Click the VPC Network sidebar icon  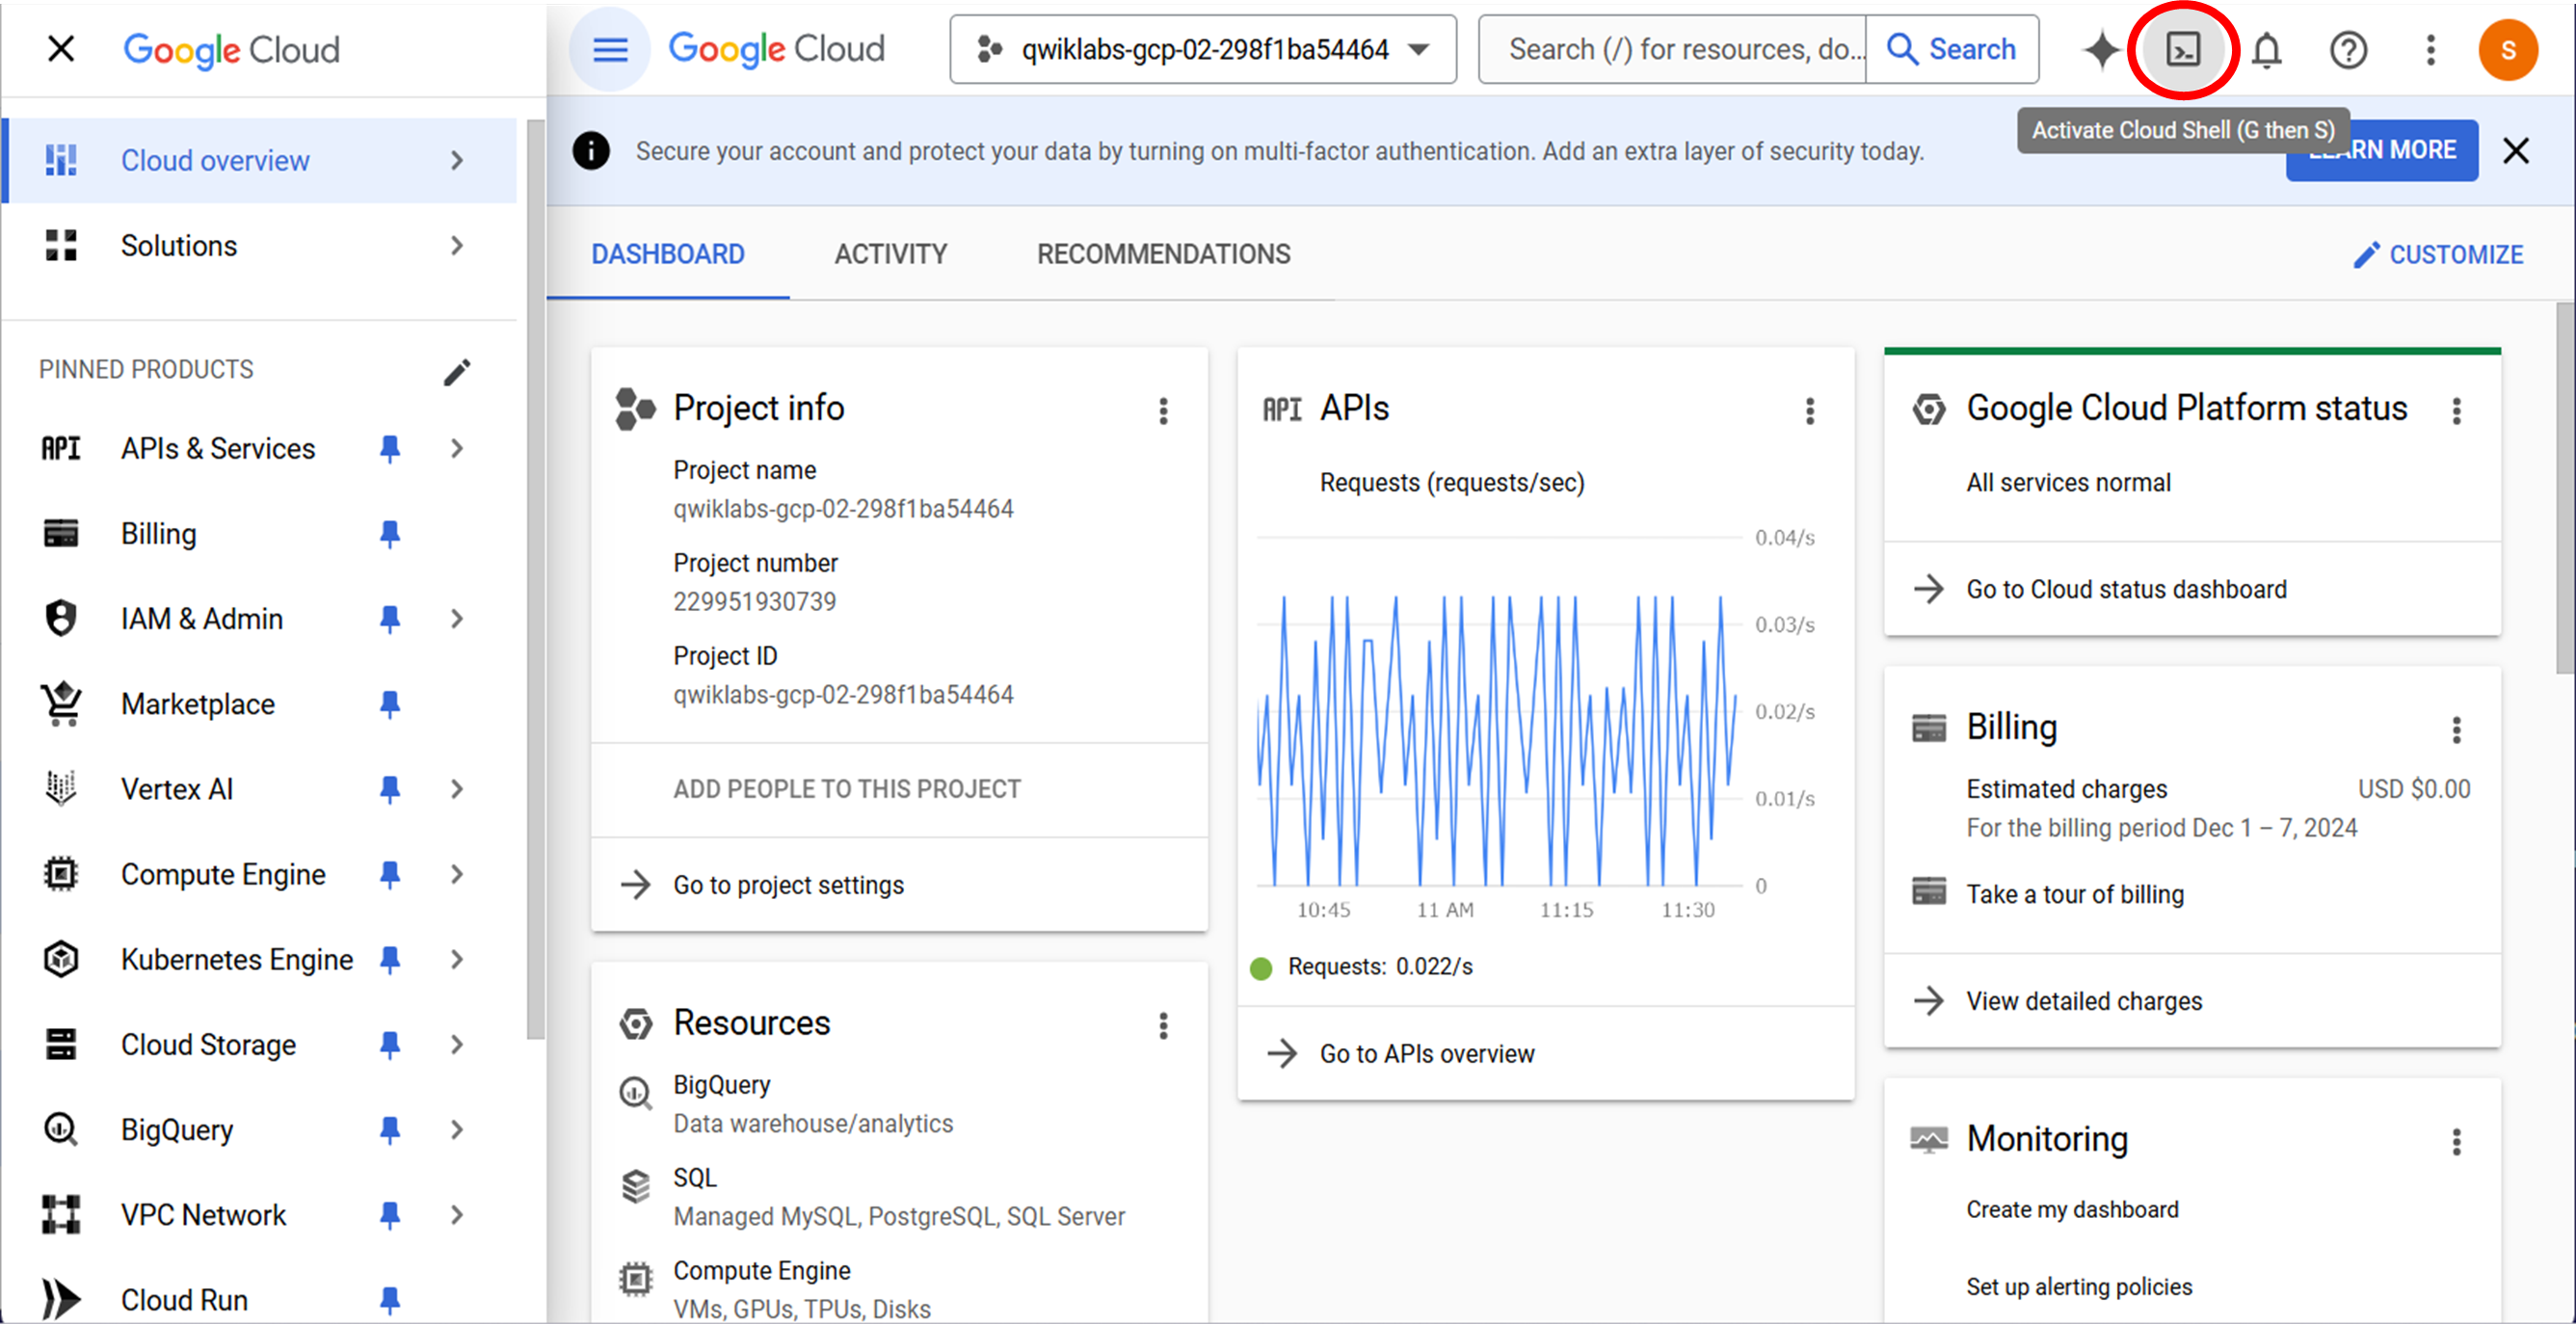click(x=61, y=1215)
